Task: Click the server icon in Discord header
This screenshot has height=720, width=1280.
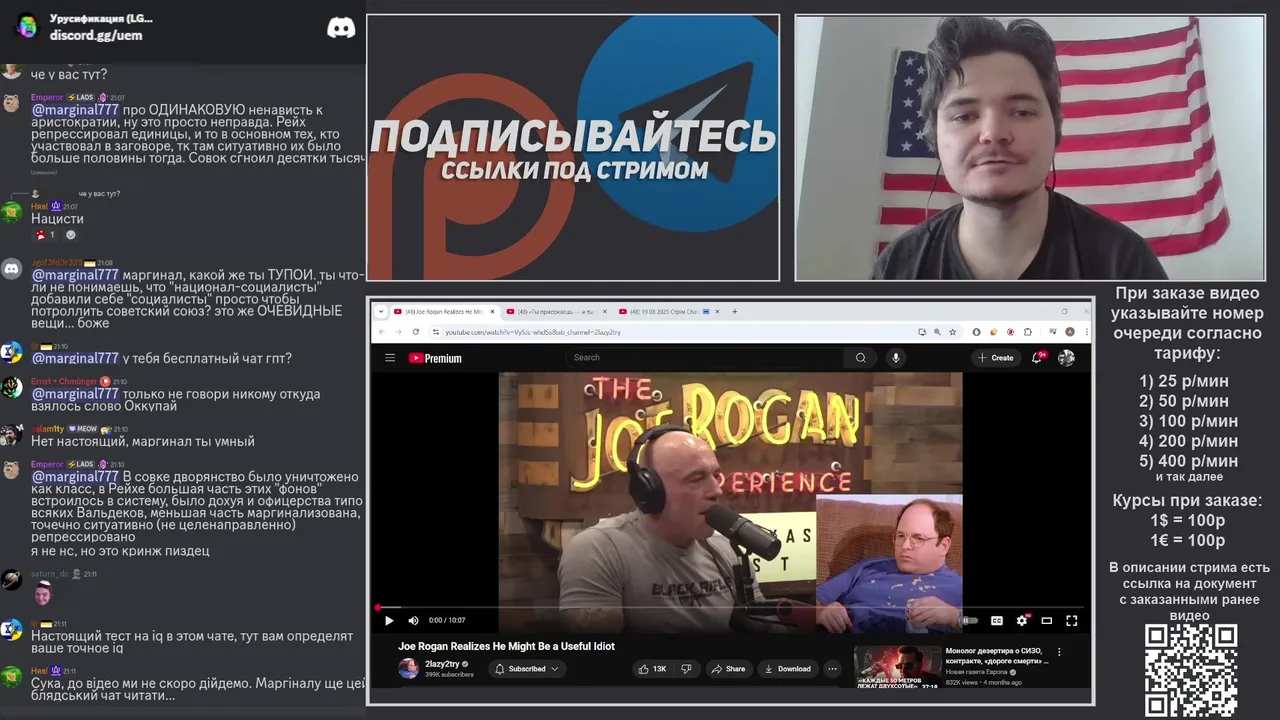Action: (27, 26)
